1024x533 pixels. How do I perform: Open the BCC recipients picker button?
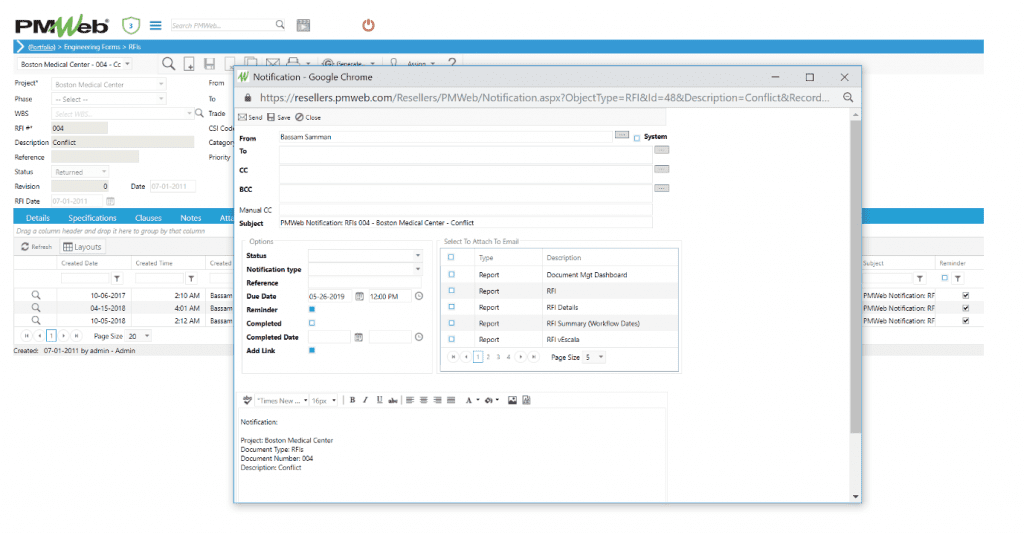662,188
